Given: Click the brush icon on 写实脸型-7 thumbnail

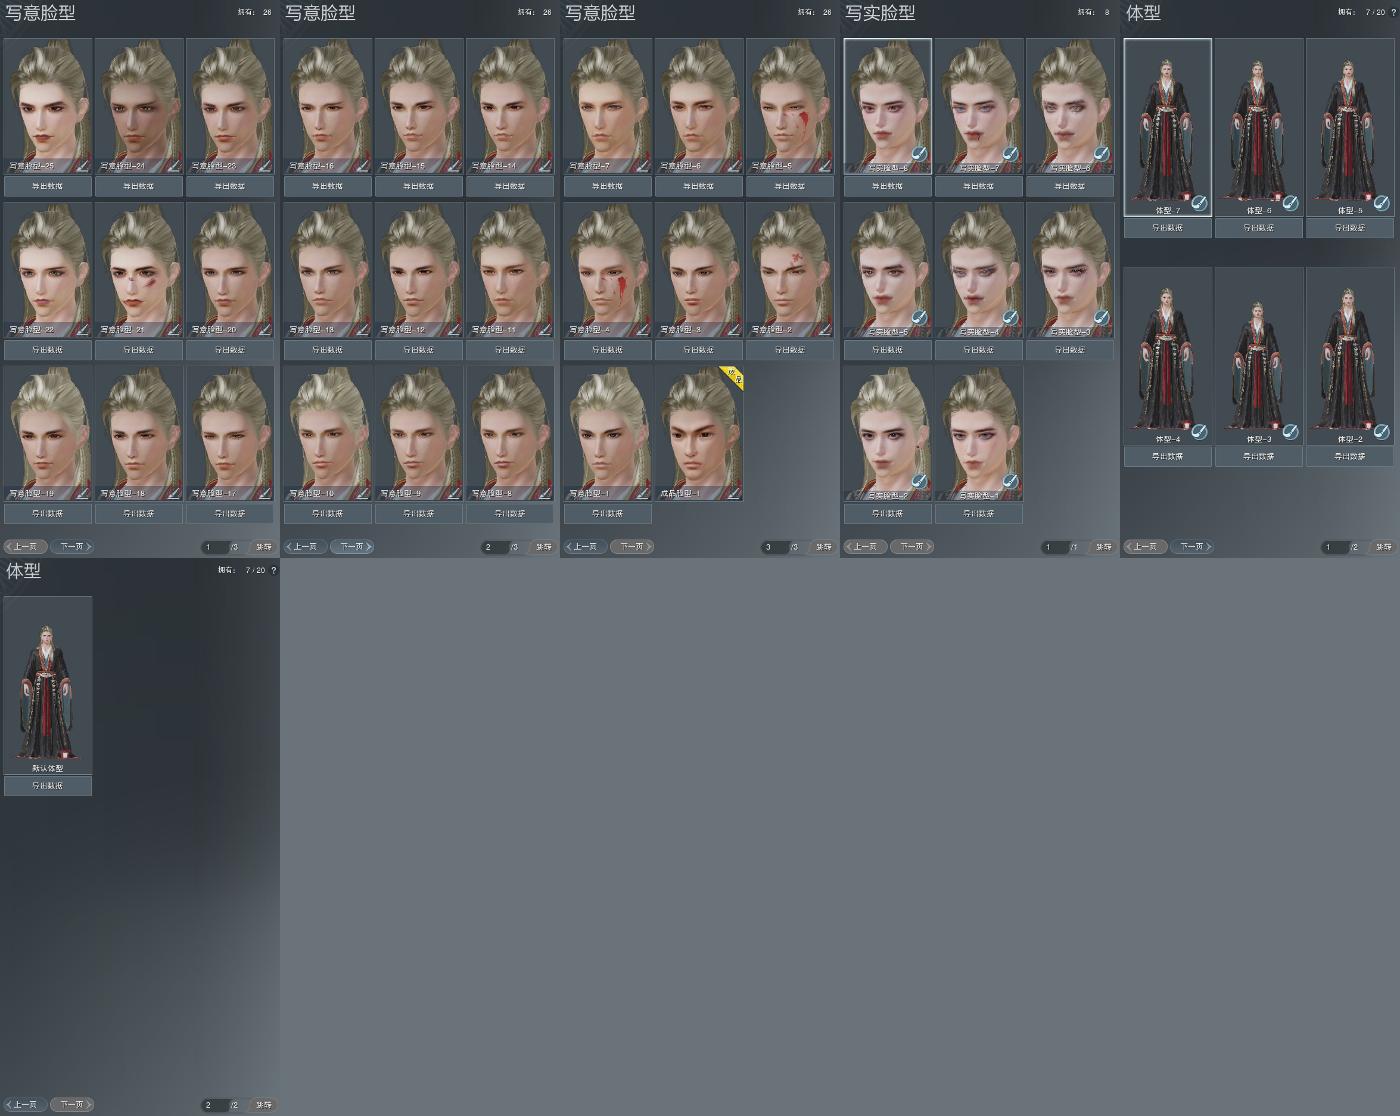Looking at the screenshot, I should 1010,154.
